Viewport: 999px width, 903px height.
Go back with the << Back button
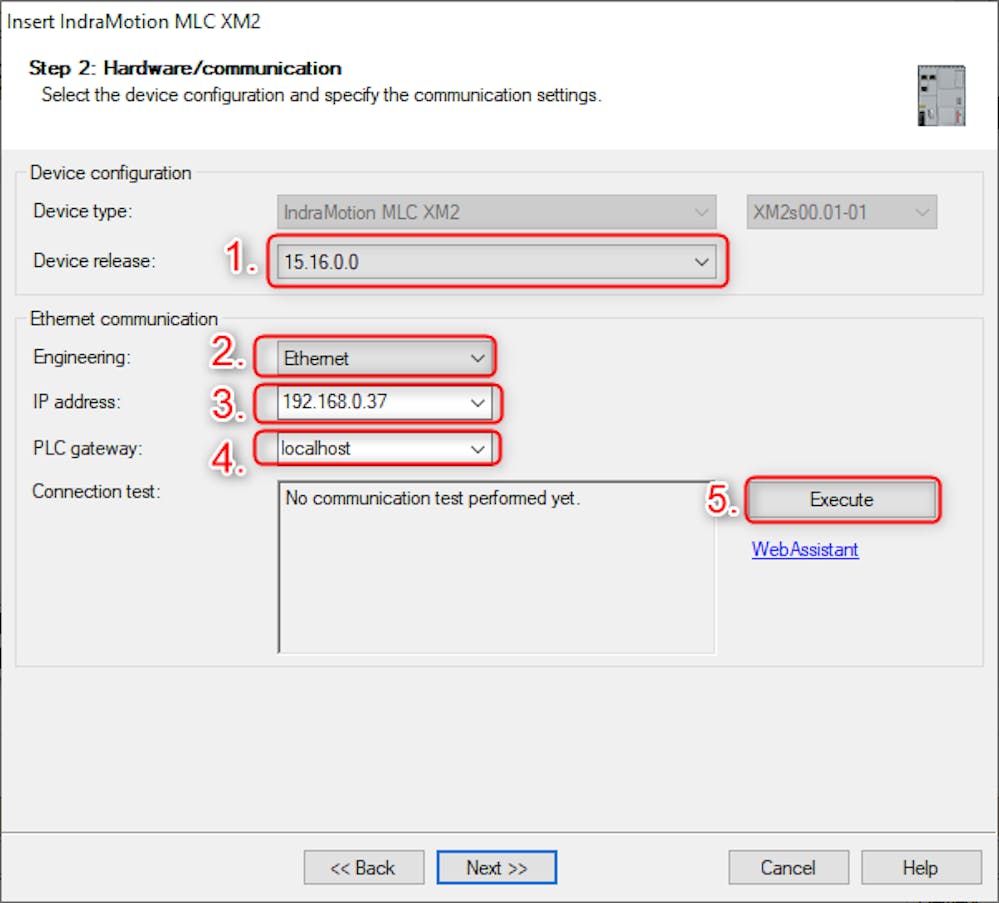[363, 867]
